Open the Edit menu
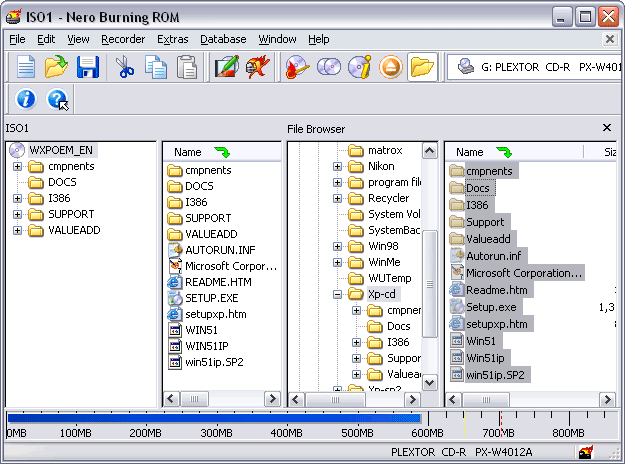The image size is (625, 464). [x=46, y=39]
